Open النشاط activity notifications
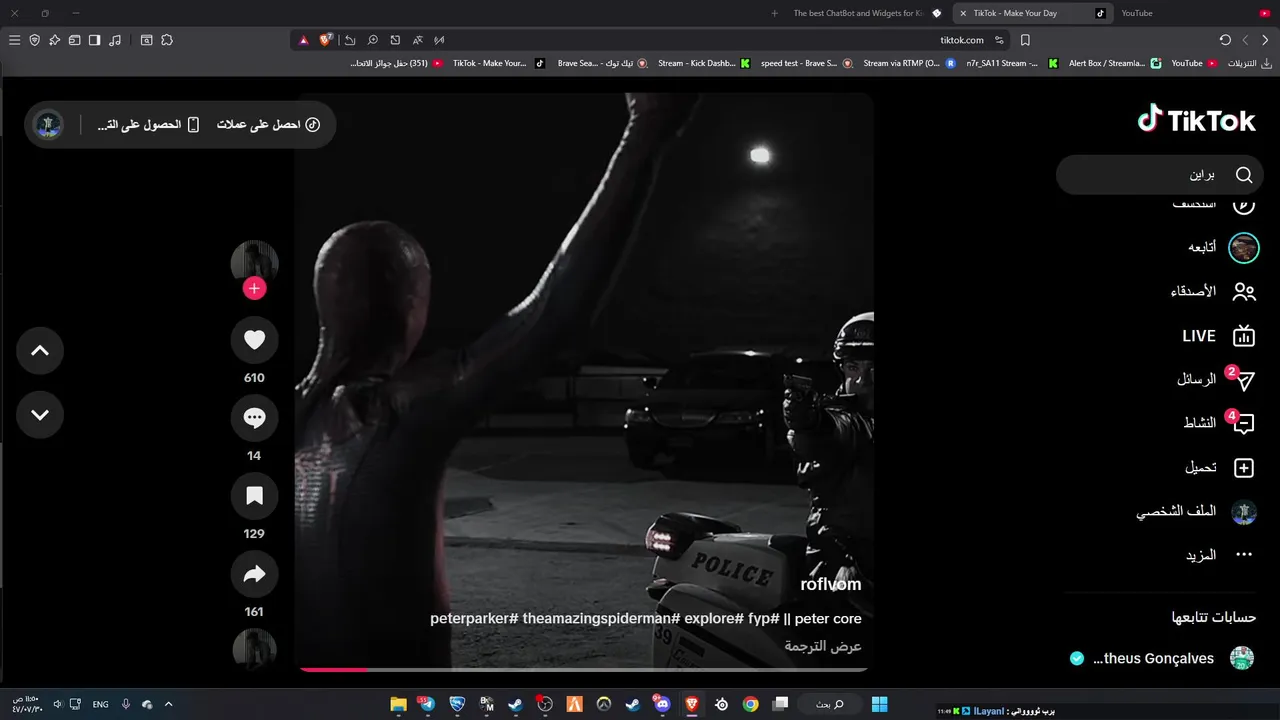1280x720 pixels. [x=1217, y=423]
